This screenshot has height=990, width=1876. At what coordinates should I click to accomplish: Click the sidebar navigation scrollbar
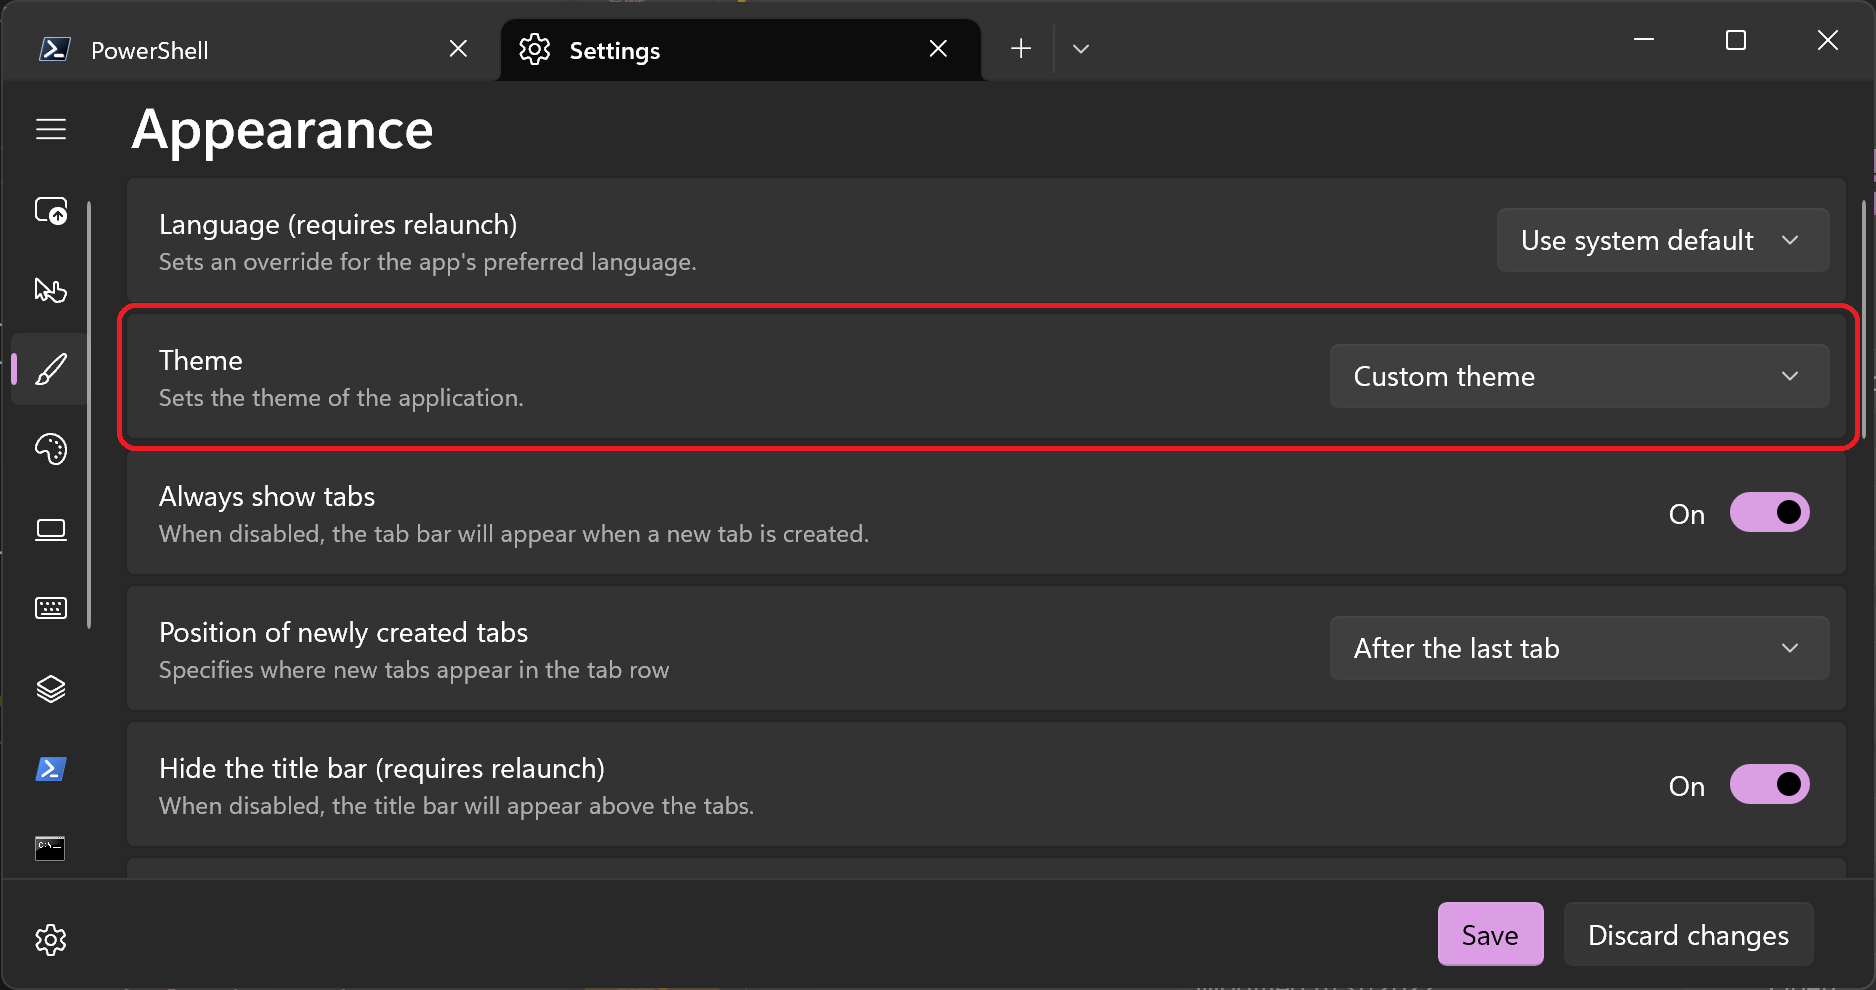point(89,415)
